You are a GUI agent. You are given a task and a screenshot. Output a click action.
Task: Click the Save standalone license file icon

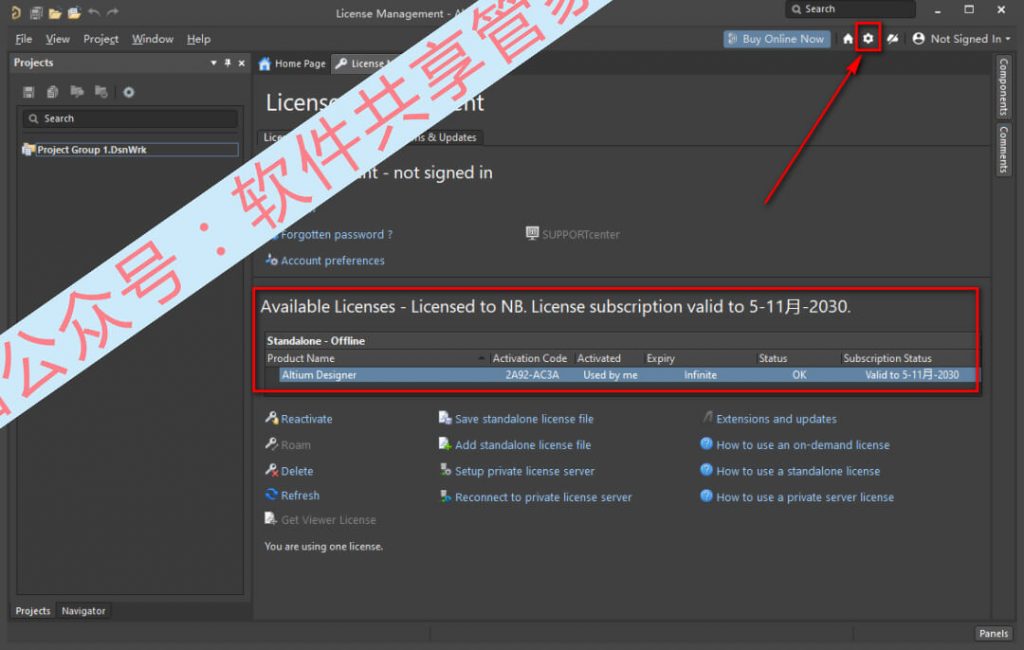pyautogui.click(x=445, y=418)
